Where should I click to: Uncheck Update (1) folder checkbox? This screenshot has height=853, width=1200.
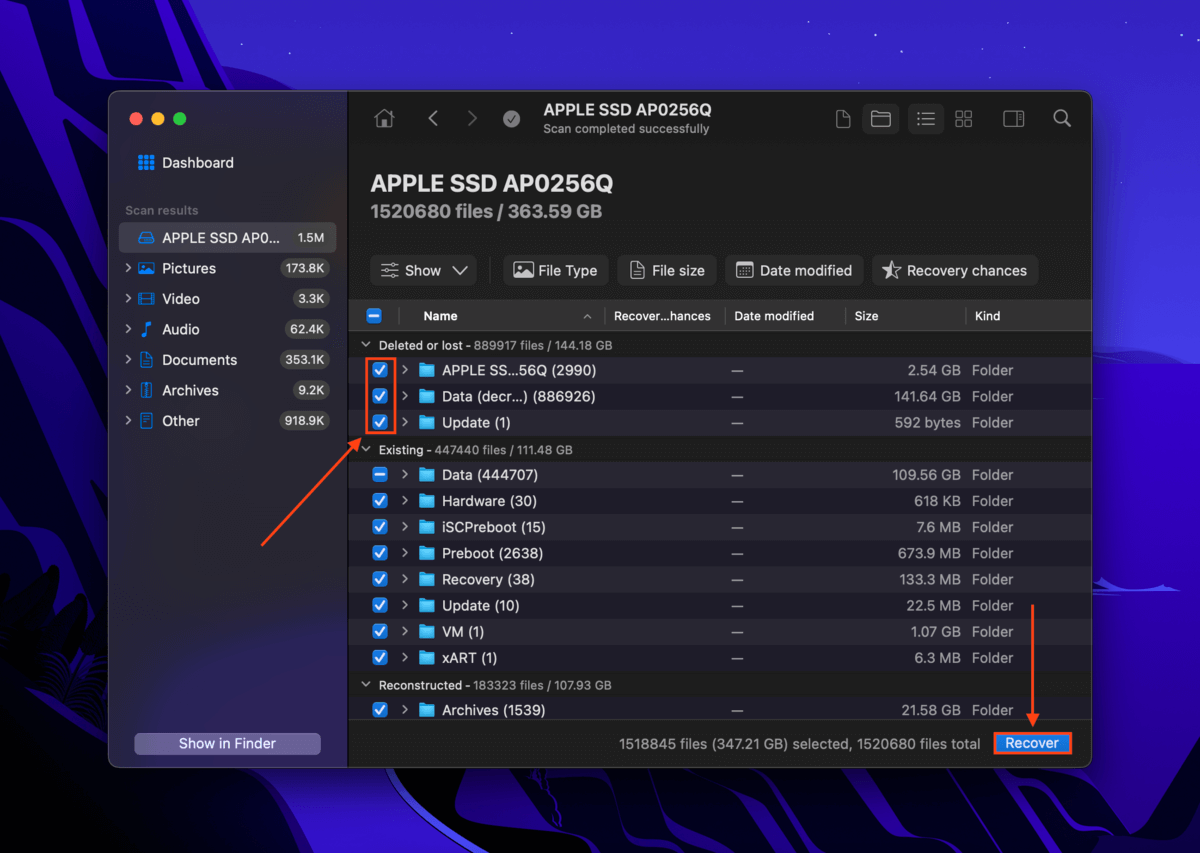(x=380, y=422)
